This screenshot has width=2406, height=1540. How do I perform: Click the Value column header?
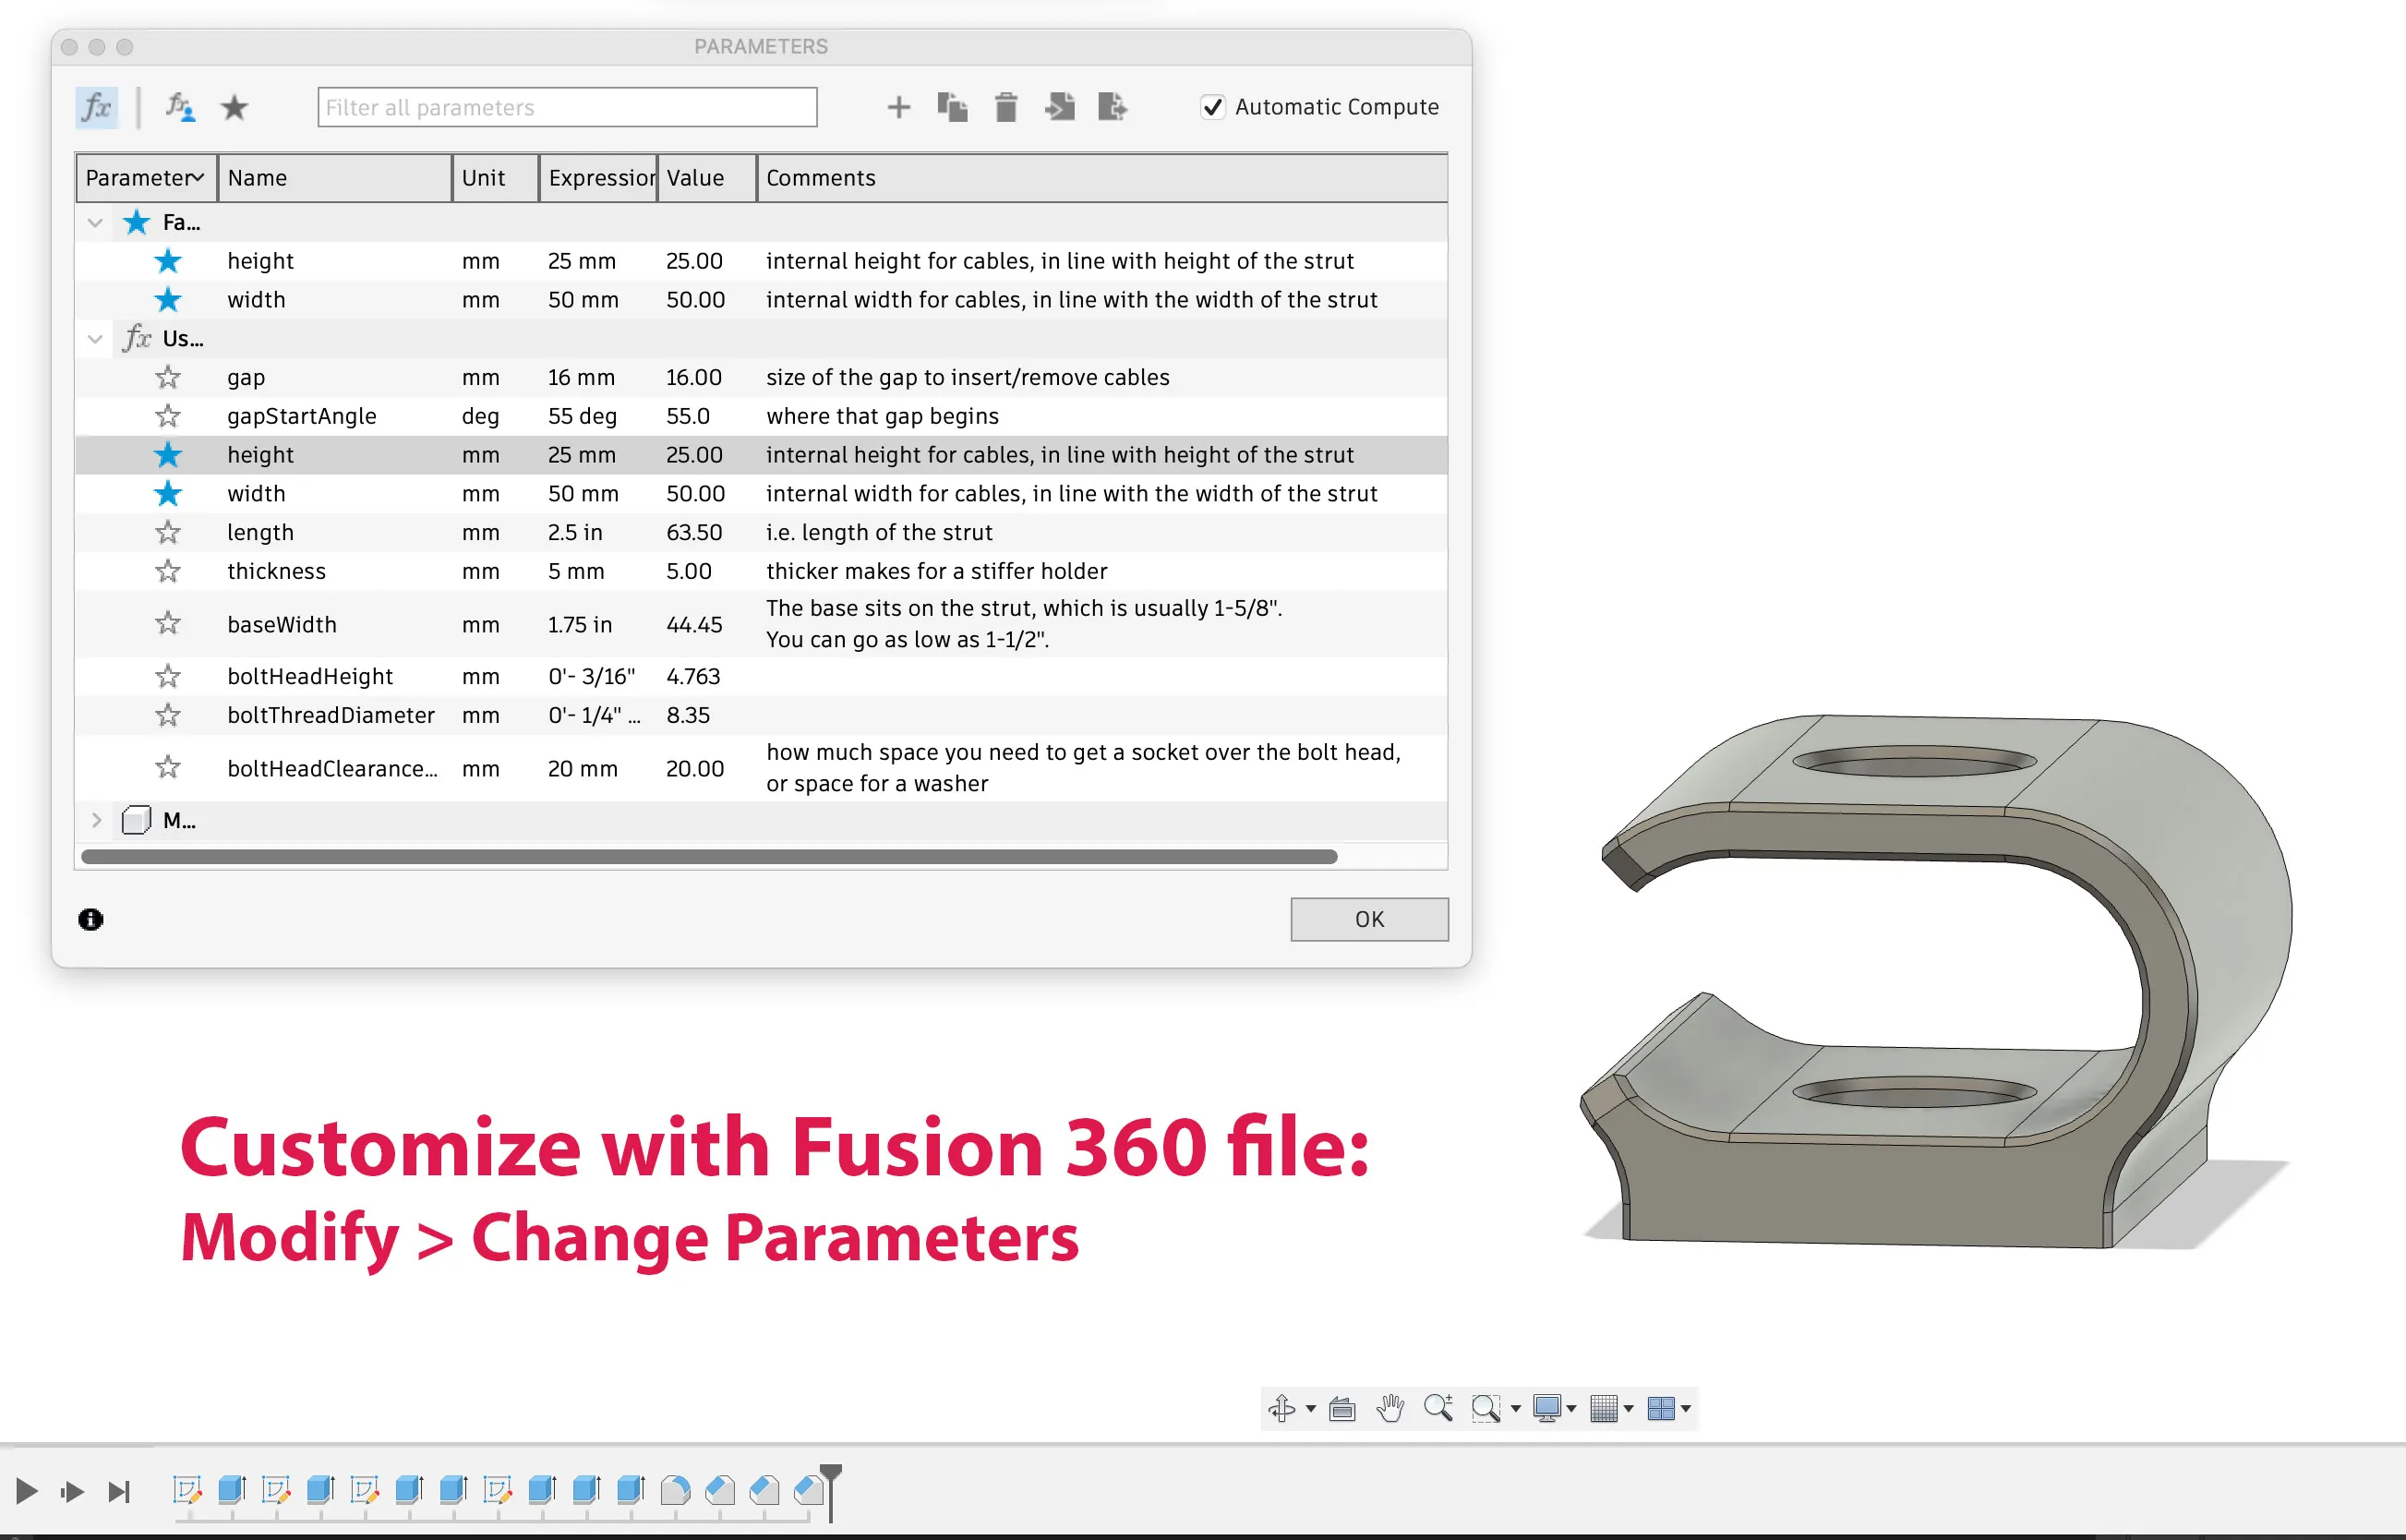(708, 178)
